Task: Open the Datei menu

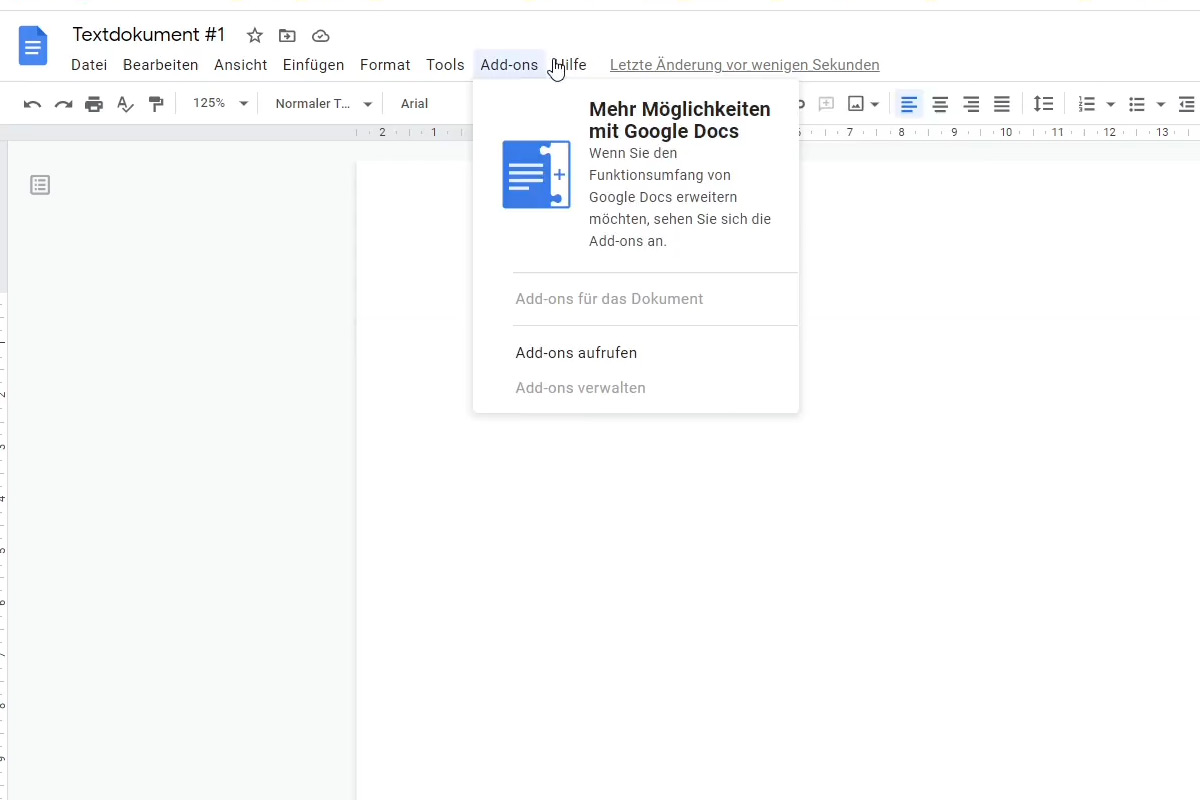Action: 89,65
